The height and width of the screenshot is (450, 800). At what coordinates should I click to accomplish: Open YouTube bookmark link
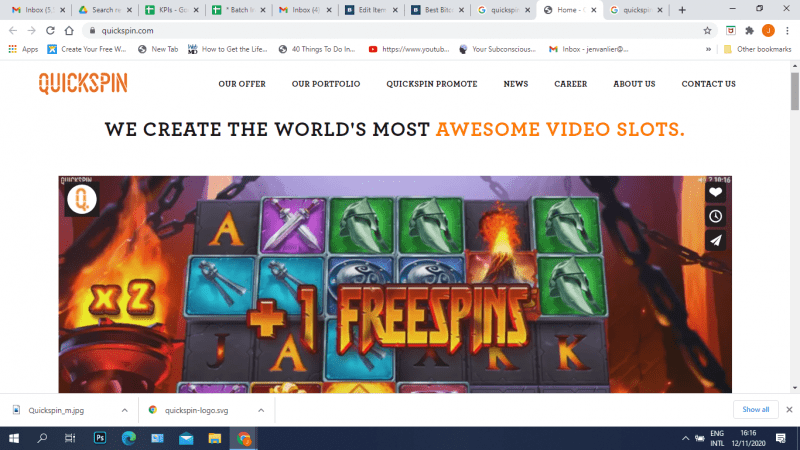[x=409, y=49]
